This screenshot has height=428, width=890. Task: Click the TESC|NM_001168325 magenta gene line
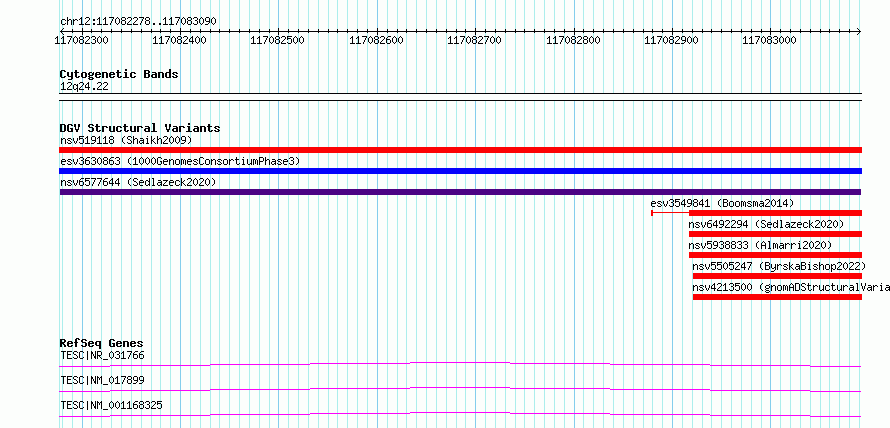[x=460, y=414]
